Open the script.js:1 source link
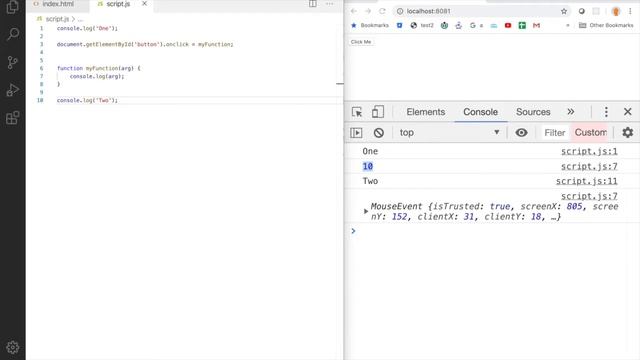 (x=589, y=151)
